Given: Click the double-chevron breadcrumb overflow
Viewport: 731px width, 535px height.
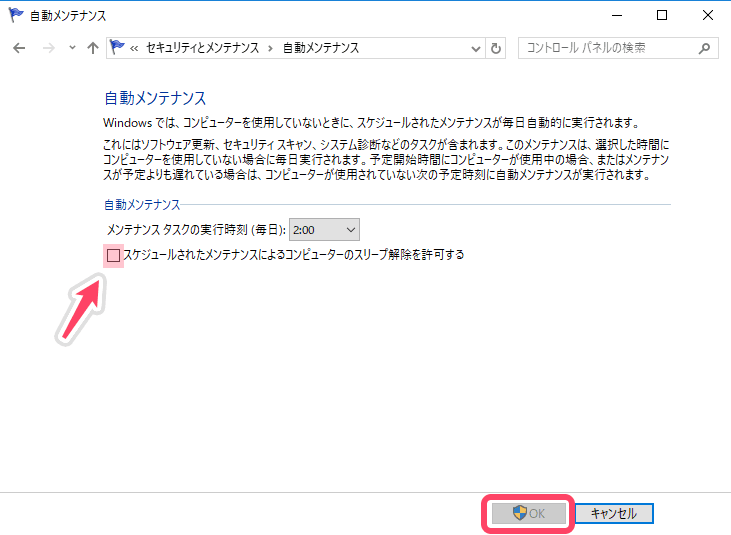Looking at the screenshot, I should point(134,48).
